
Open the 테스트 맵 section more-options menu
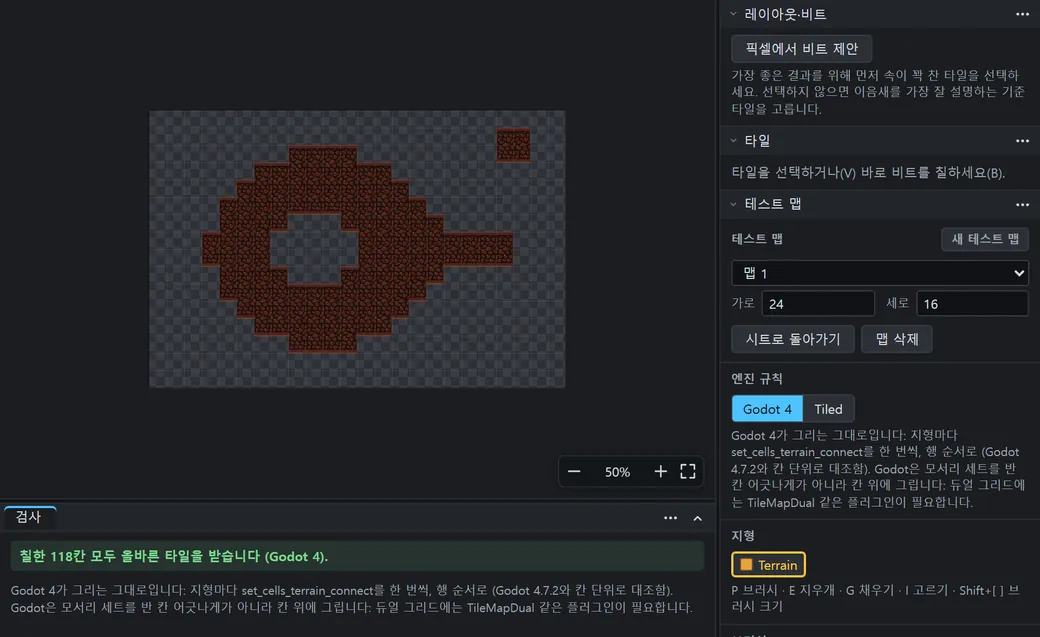click(1022, 204)
